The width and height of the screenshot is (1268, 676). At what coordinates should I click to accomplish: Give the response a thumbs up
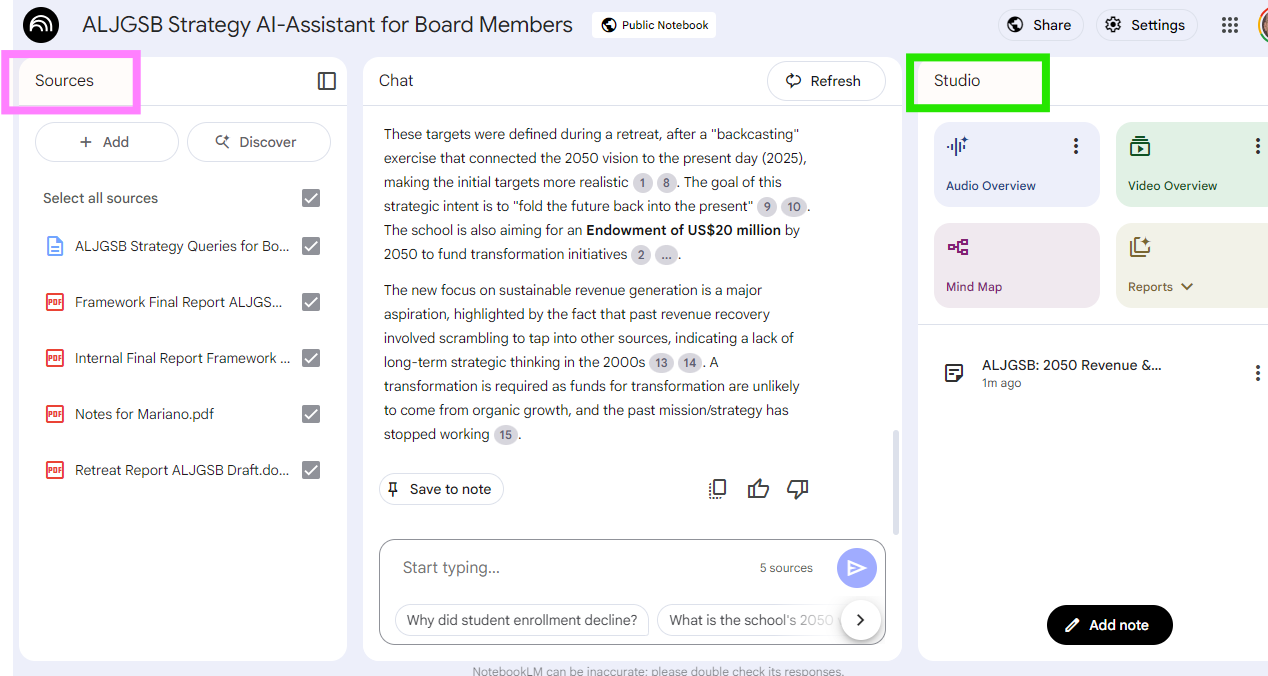point(758,489)
